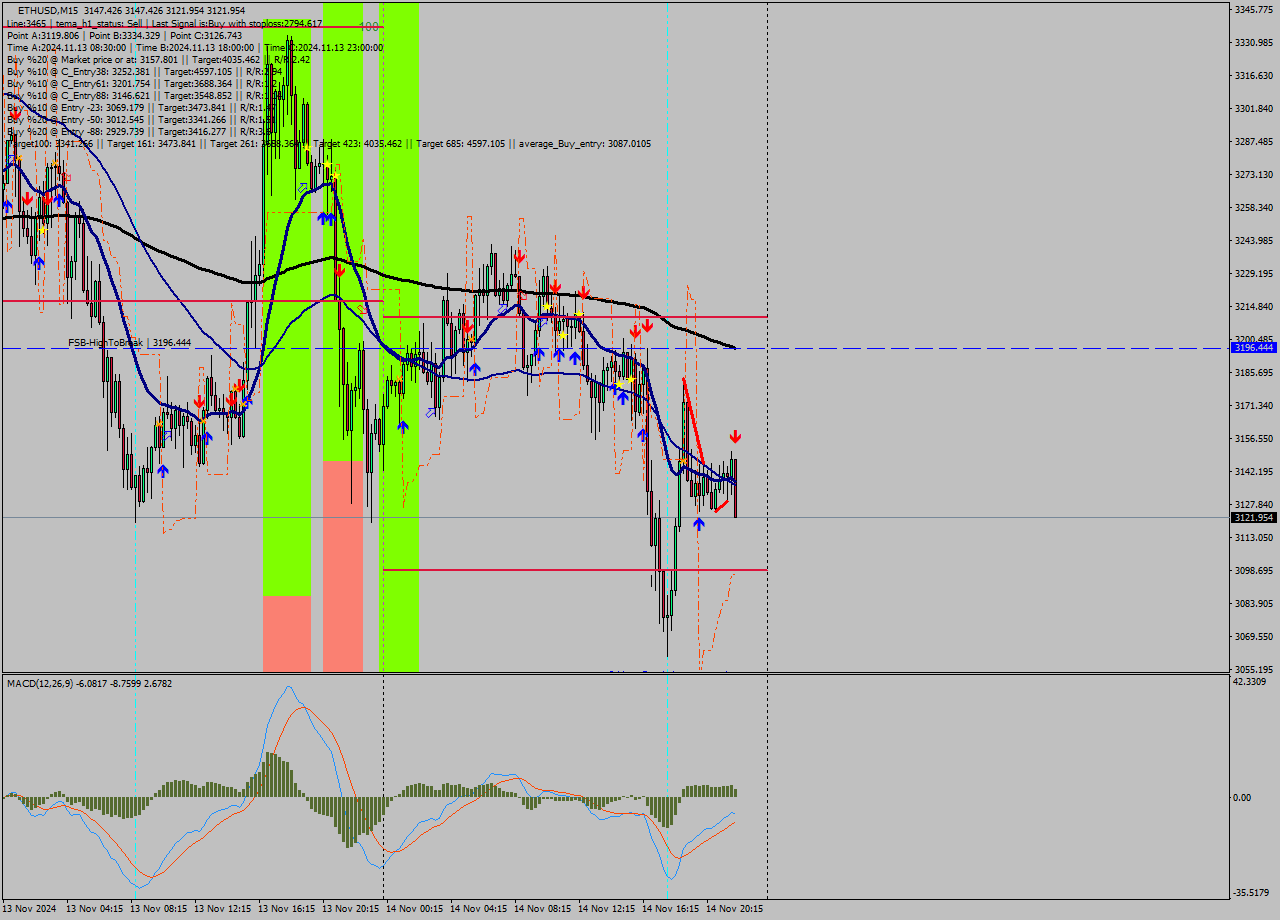
Task: Click the 3345.775 price scale label
Action: (x=1256, y=9)
